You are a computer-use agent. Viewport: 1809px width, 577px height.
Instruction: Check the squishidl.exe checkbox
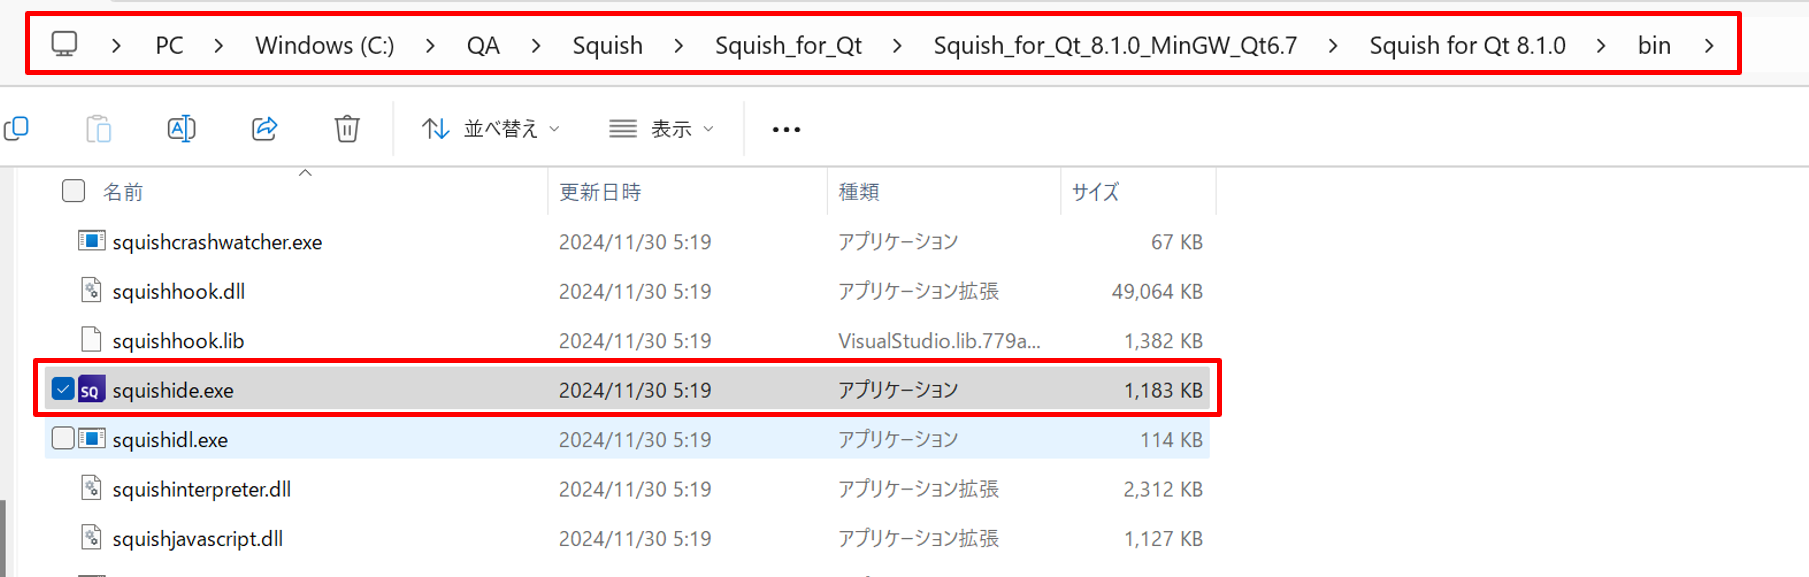point(62,439)
